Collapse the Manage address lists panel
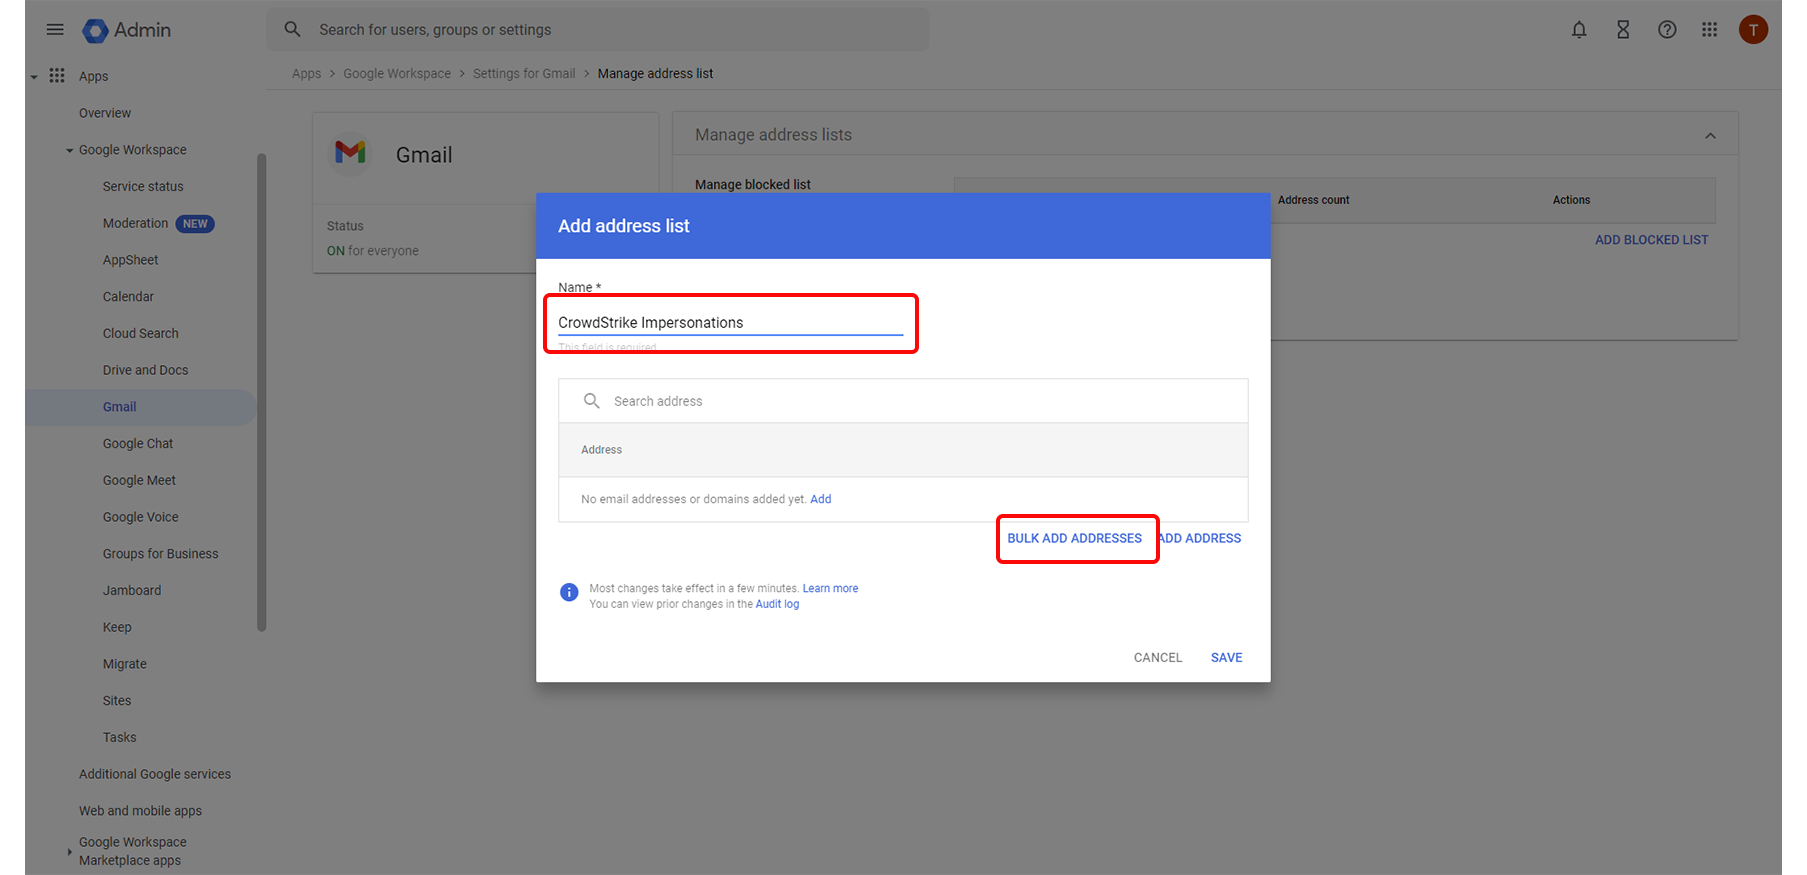The width and height of the screenshot is (1807, 875). coord(1710,136)
